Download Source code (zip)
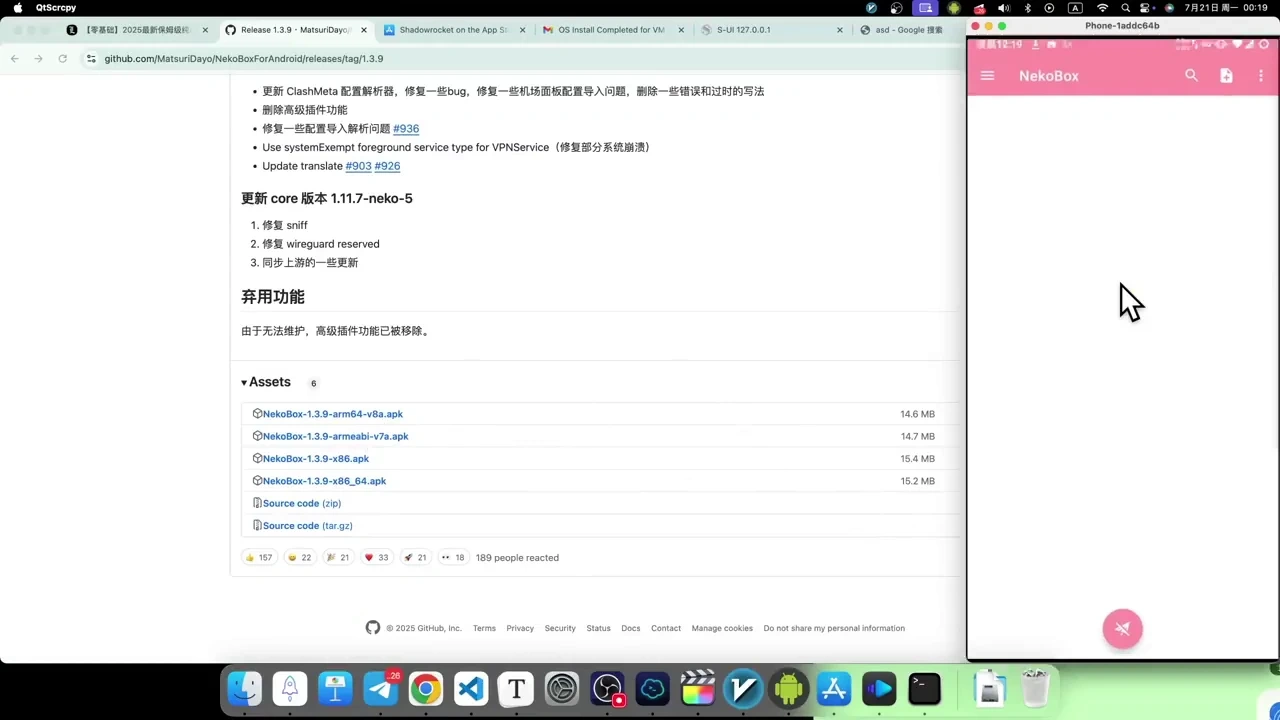 click(x=302, y=503)
